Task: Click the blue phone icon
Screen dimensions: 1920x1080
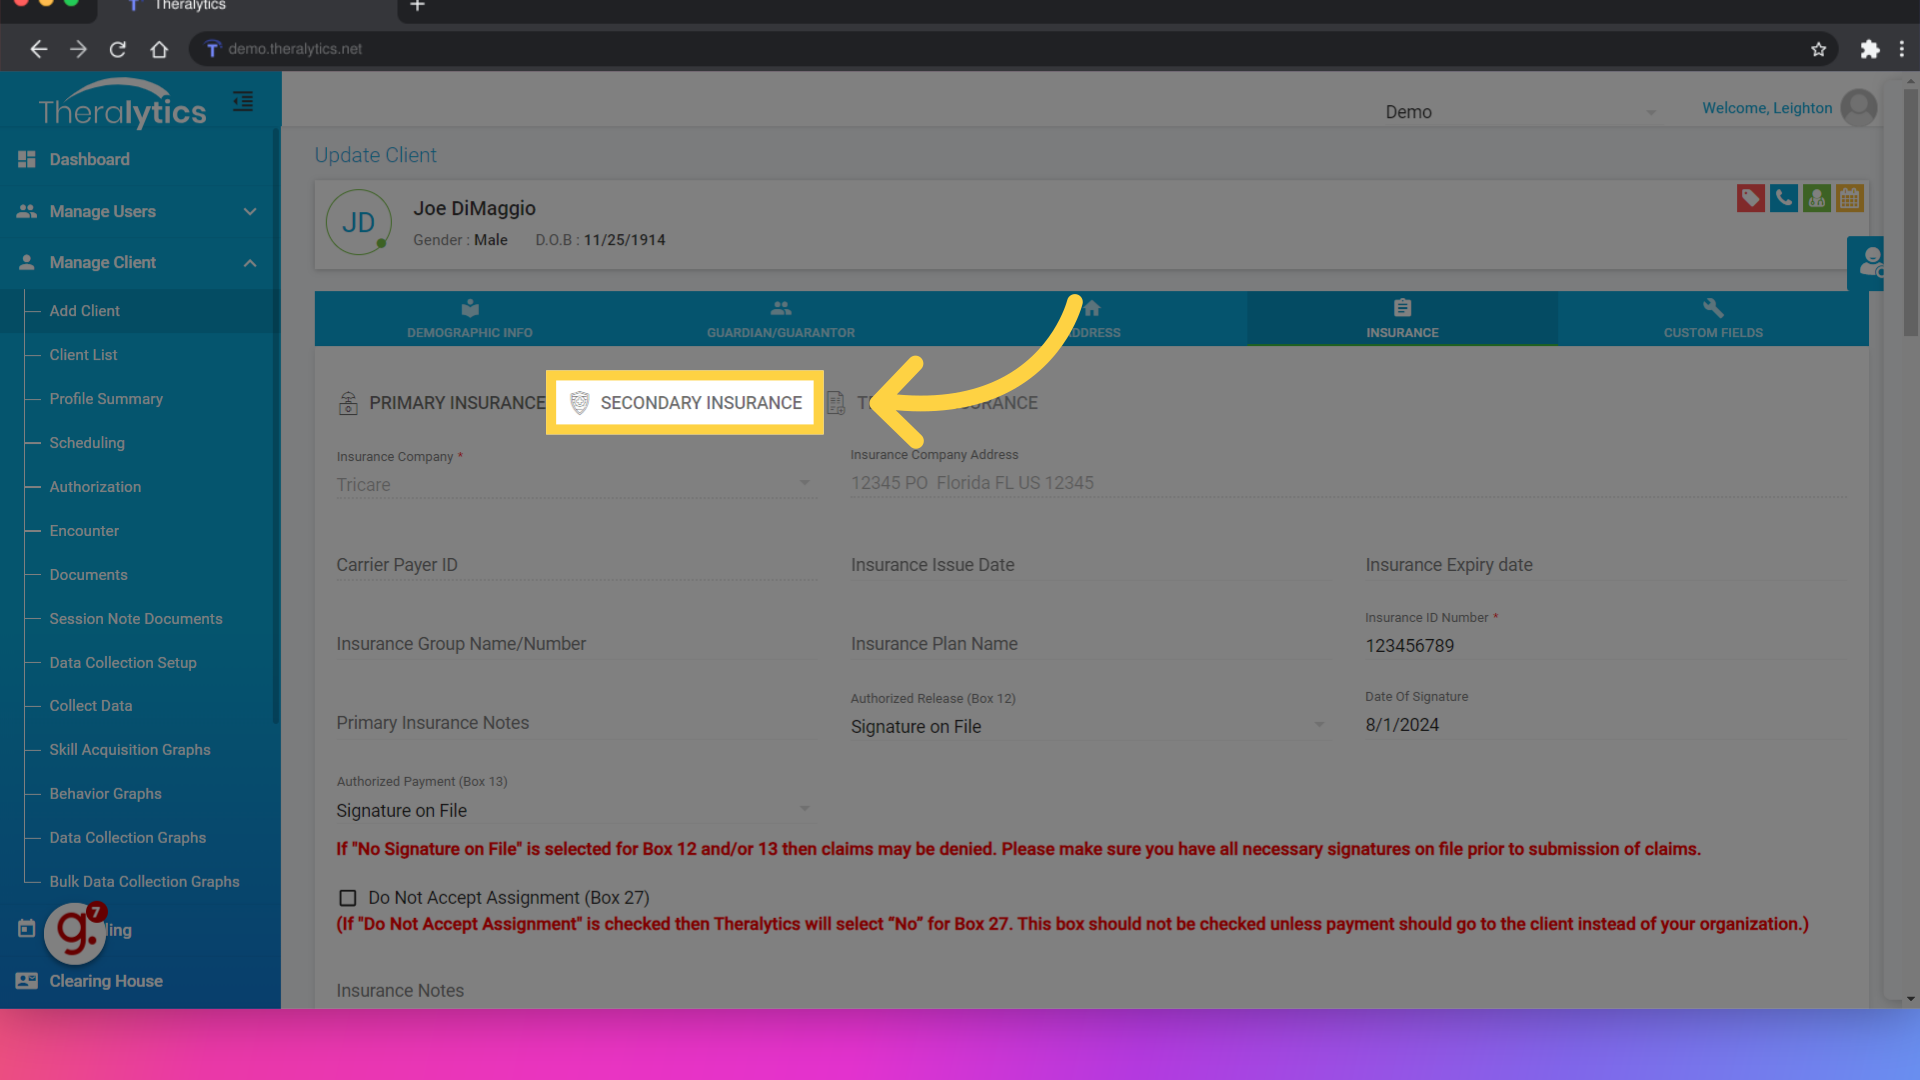Action: tap(1784, 198)
